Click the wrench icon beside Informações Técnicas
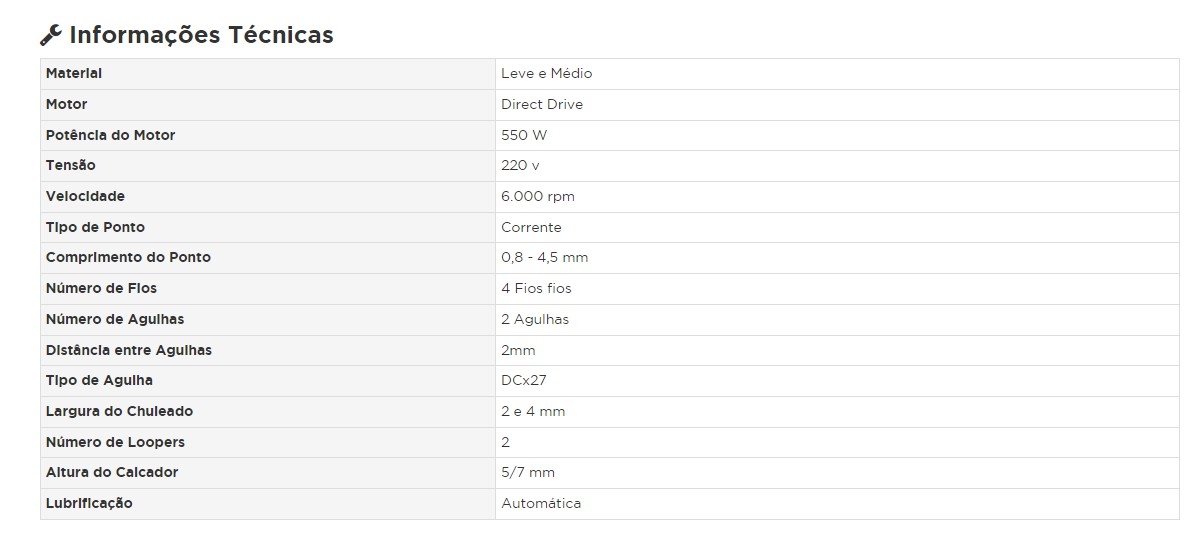 51,36
